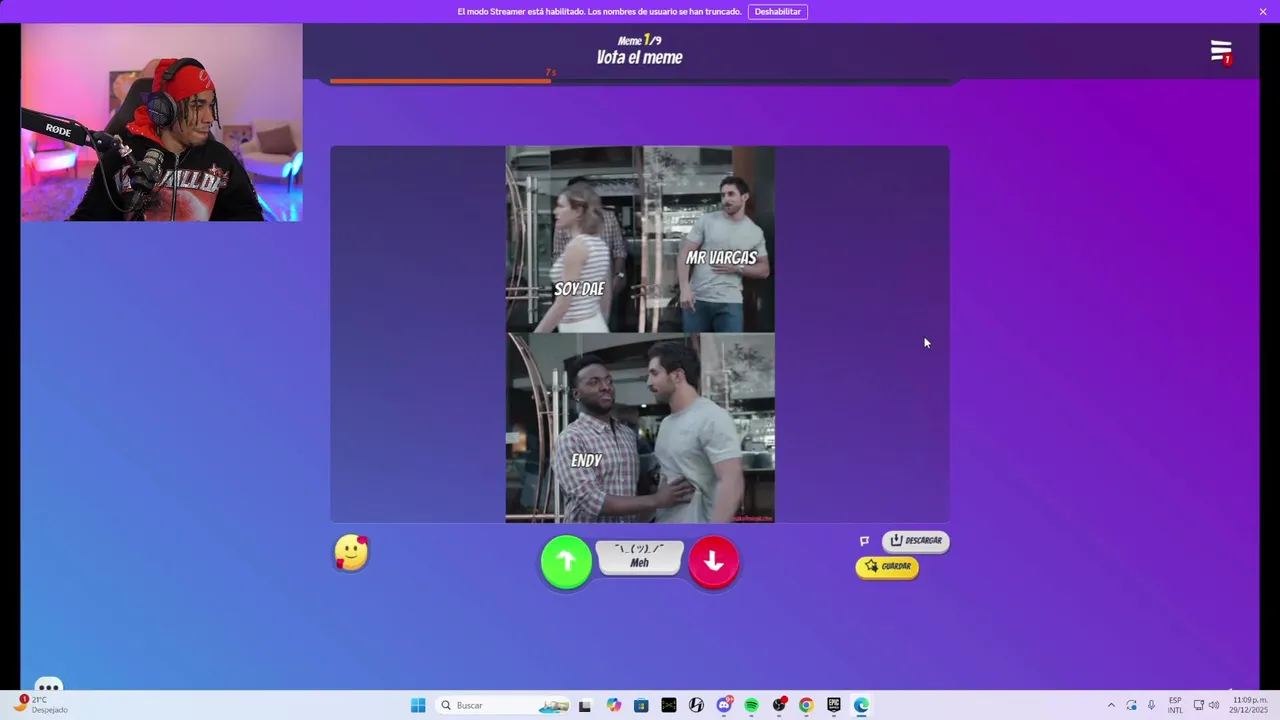Click the Buscar taskbar search box
The height and width of the screenshot is (720, 1280).
[x=503, y=705]
